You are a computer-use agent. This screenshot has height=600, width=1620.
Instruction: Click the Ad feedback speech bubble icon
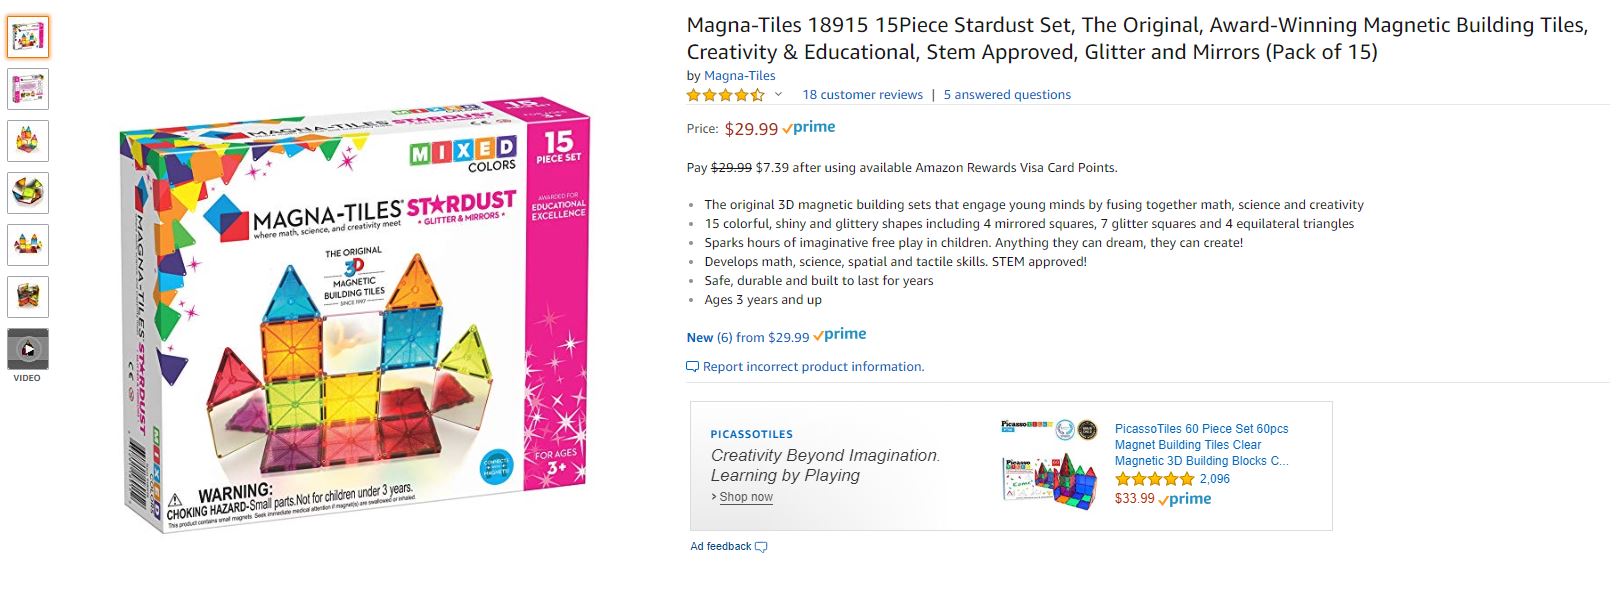point(760,547)
